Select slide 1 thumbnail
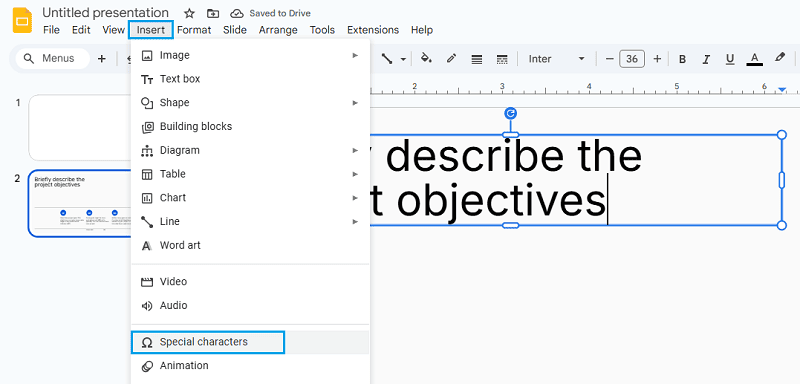 point(80,127)
